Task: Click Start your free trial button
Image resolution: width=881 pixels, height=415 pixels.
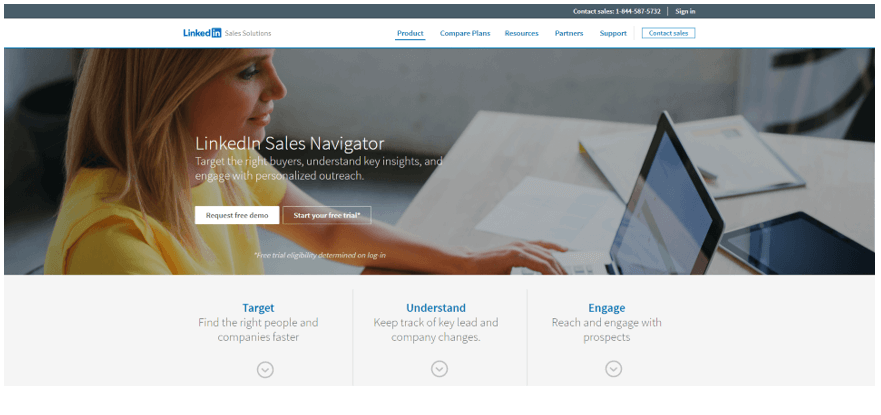Action: (x=327, y=215)
